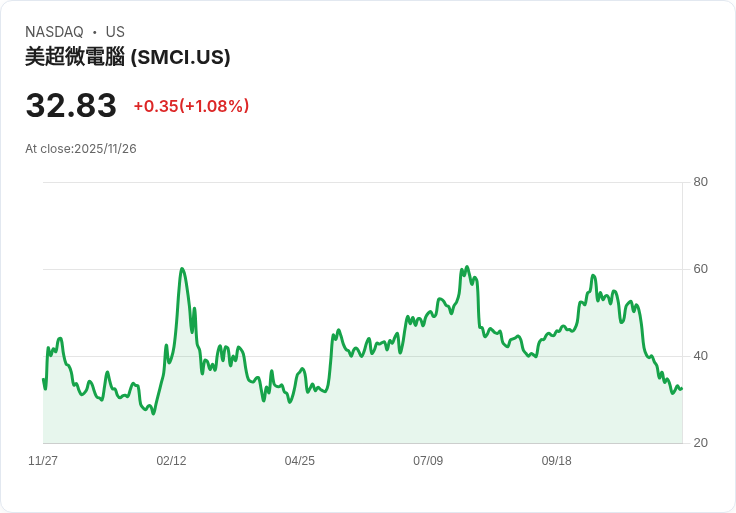Select the US market label
Screen dimensions: 736x513
coord(115,32)
